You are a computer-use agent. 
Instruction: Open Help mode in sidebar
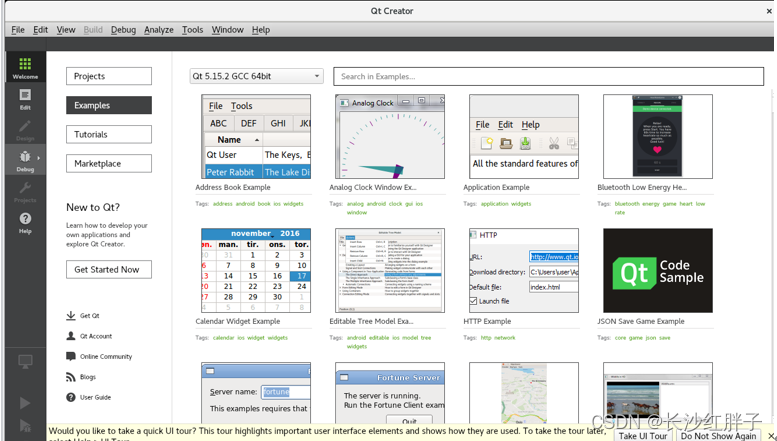25,222
